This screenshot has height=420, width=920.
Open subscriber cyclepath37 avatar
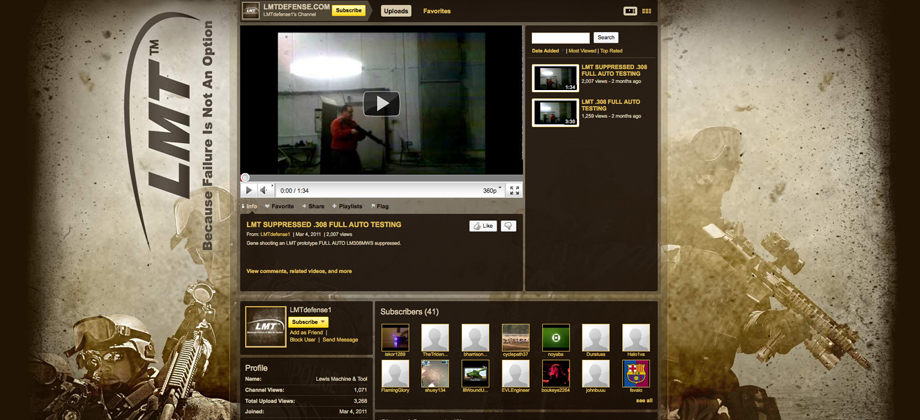point(516,338)
